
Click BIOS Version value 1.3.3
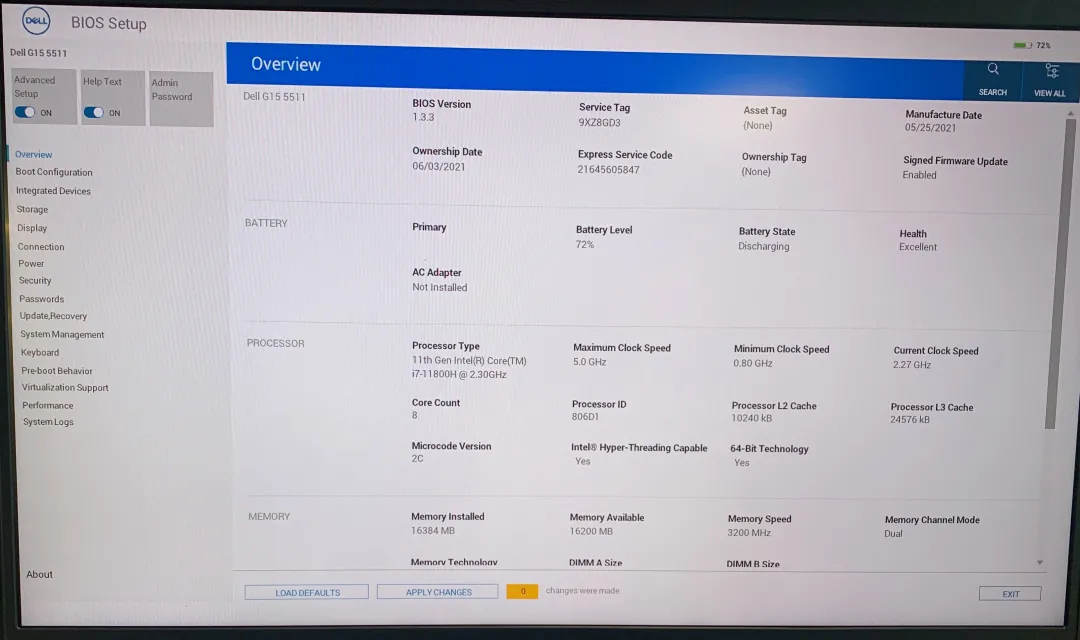click(423, 117)
